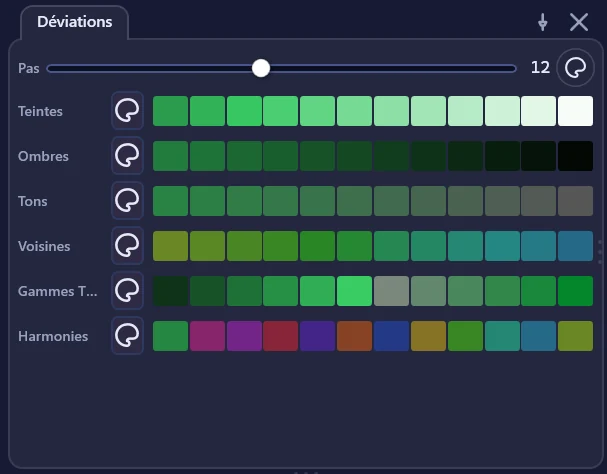
Task: Click the Pas slider handle
Action: coord(261,68)
